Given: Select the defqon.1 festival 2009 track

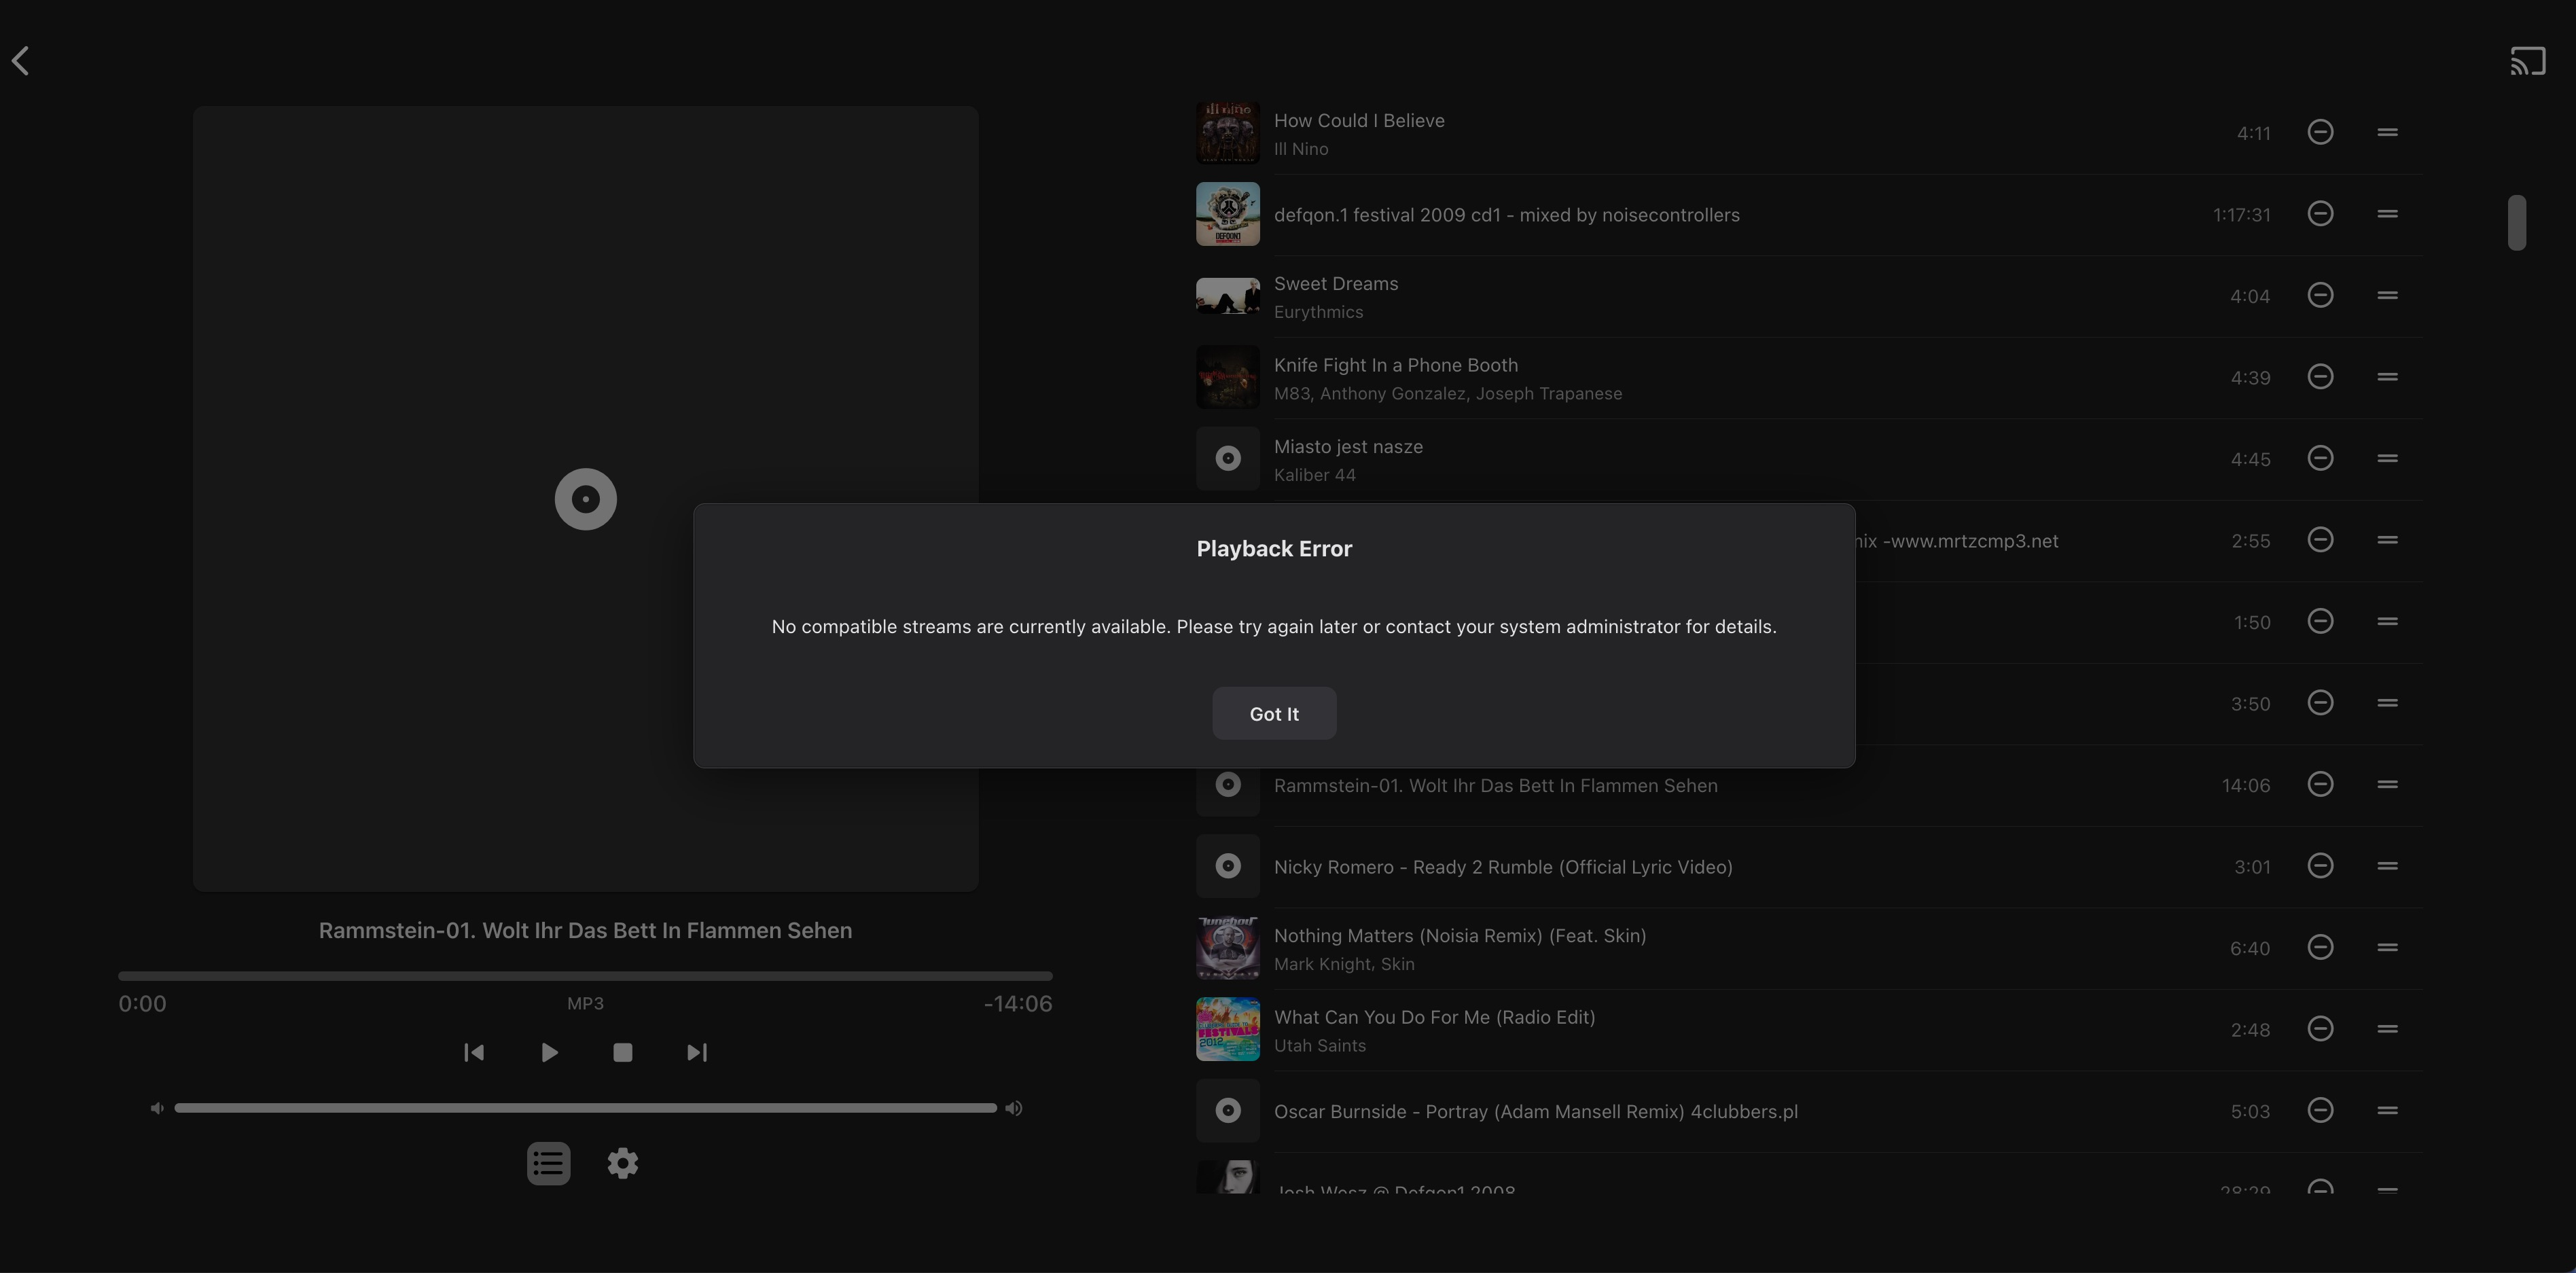Looking at the screenshot, I should [1506, 215].
